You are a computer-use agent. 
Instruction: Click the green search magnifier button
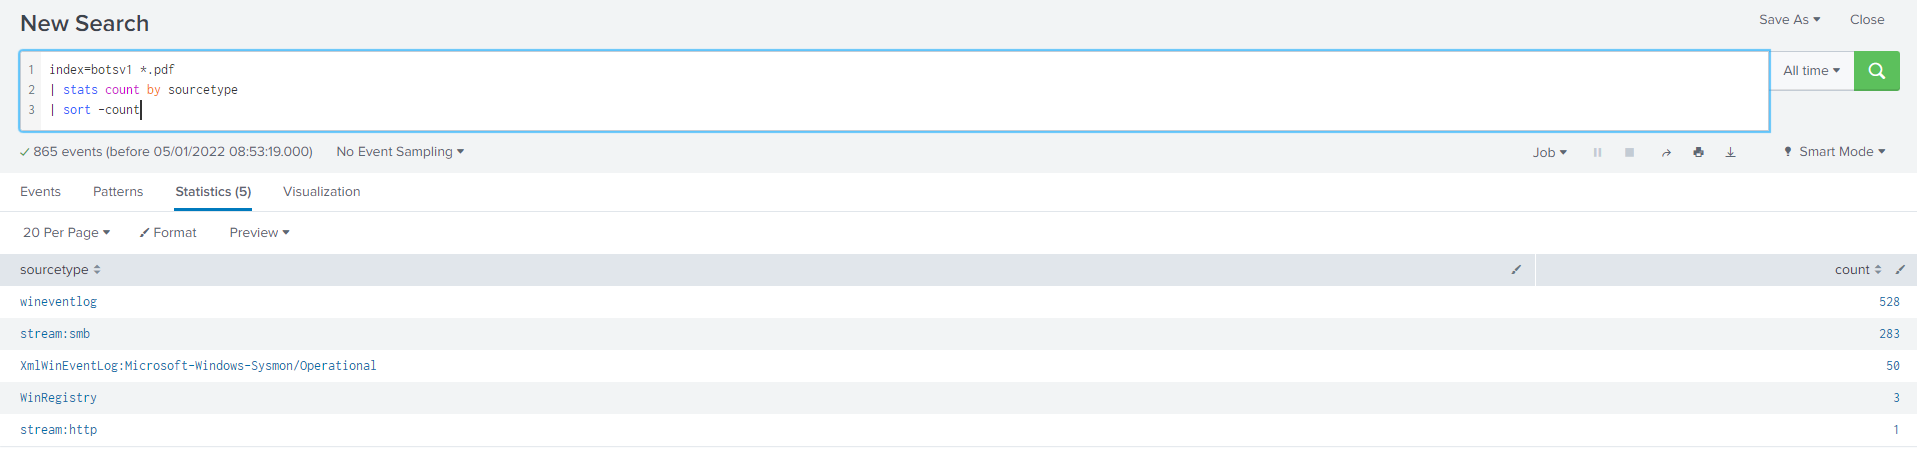coord(1876,71)
